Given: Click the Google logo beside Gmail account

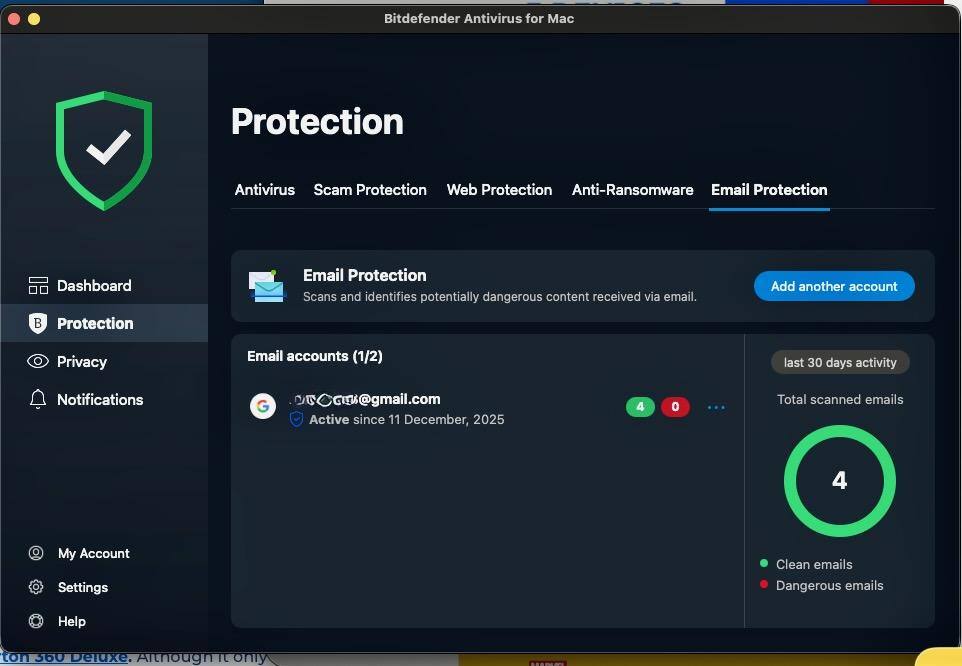Looking at the screenshot, I should (x=263, y=406).
